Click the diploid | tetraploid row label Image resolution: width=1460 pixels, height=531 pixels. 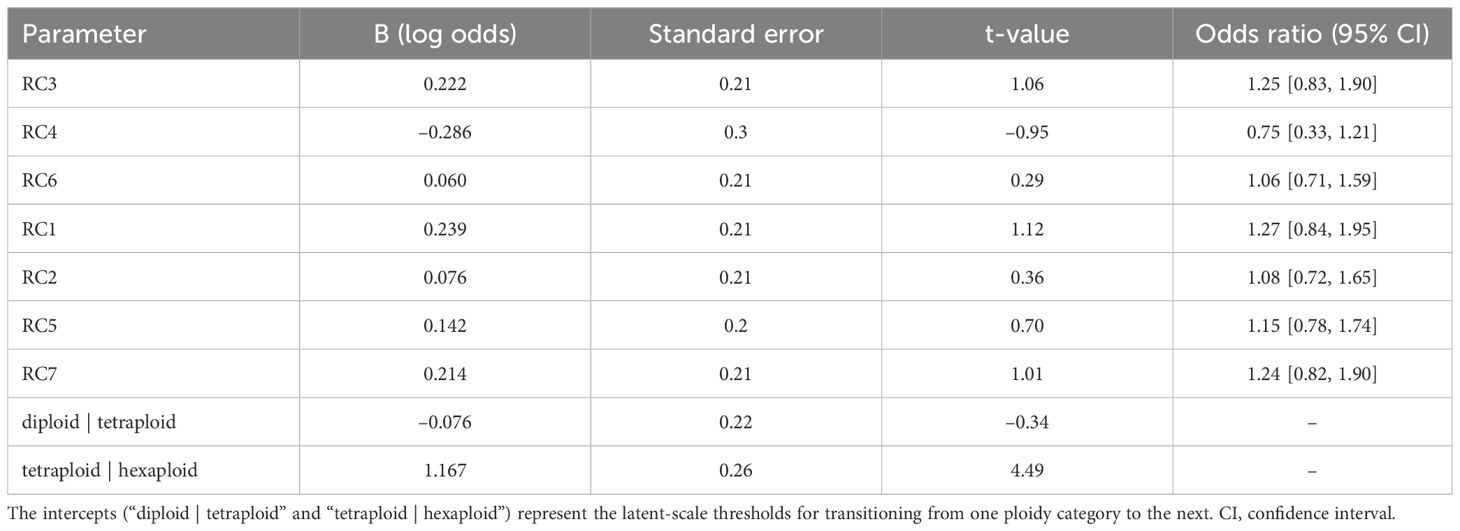point(98,422)
